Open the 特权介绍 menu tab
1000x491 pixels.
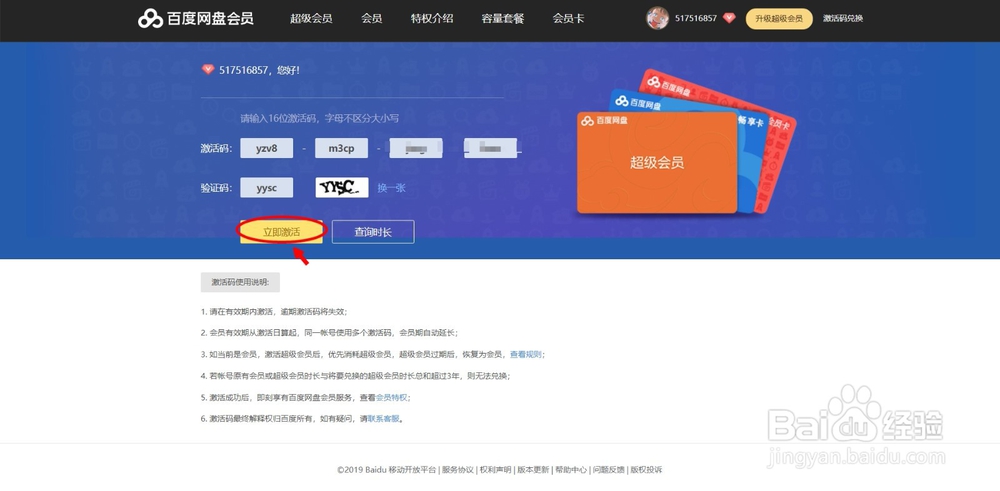click(x=432, y=18)
